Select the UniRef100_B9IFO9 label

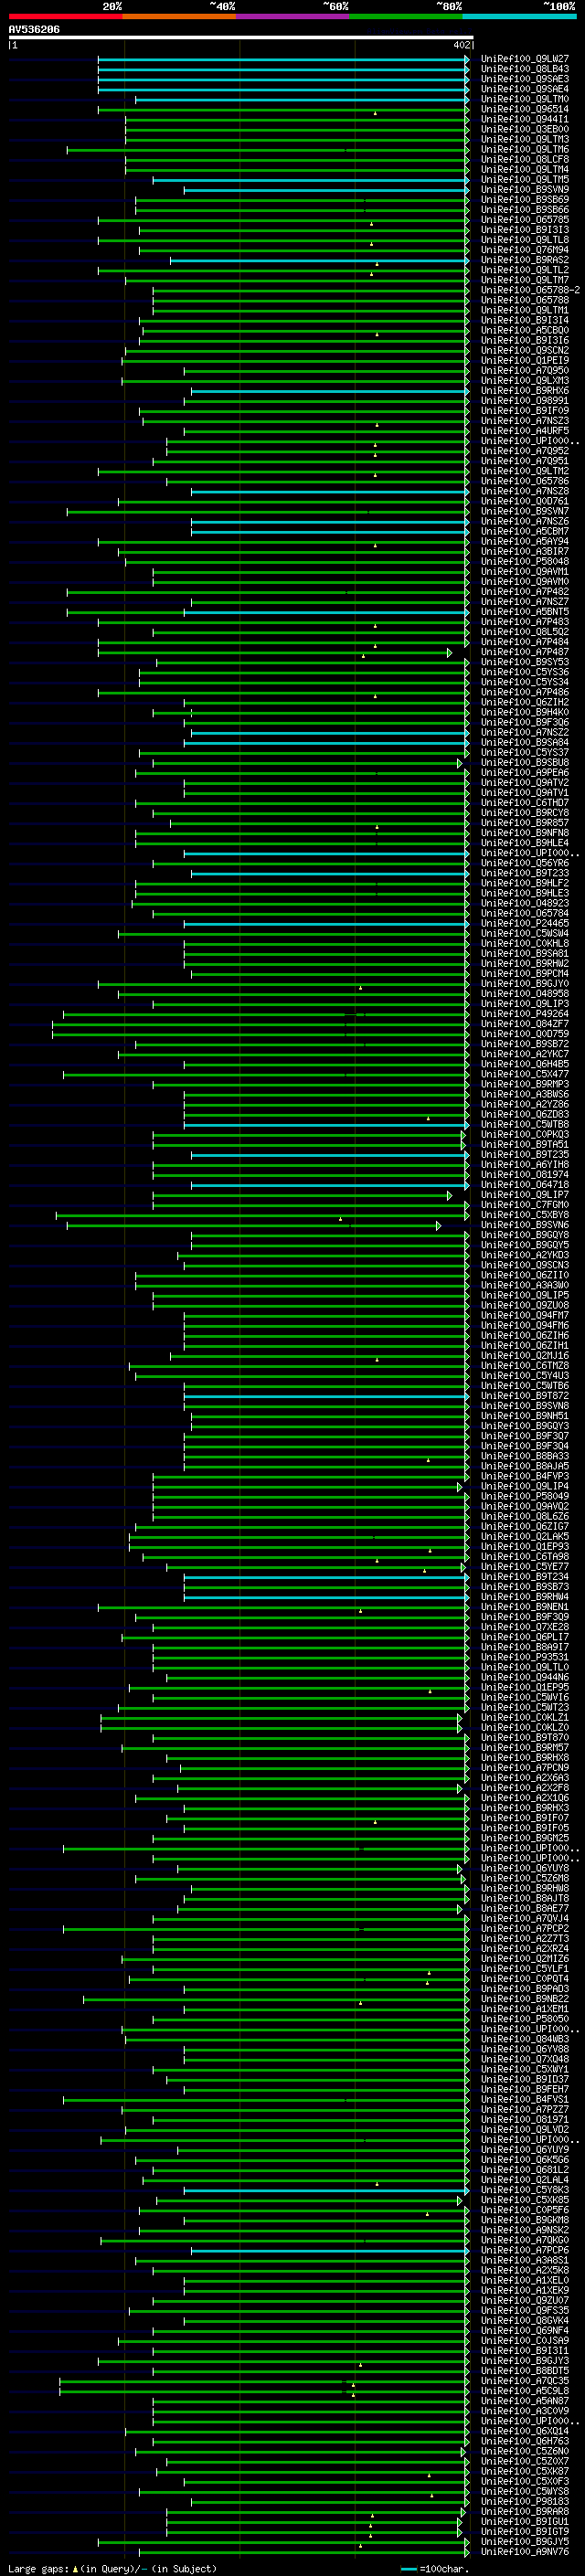pos(524,411)
